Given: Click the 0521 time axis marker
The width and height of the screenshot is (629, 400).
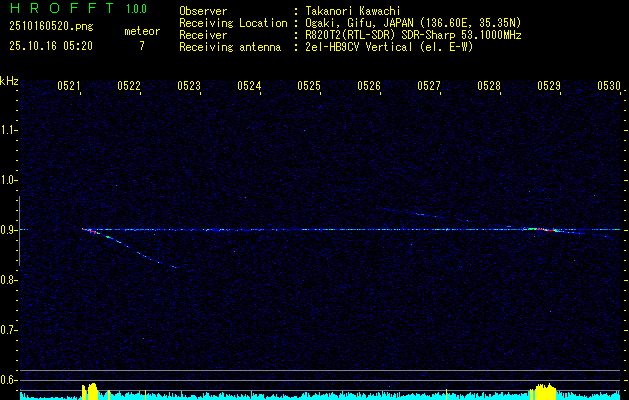Looking at the screenshot, I should pos(69,85).
